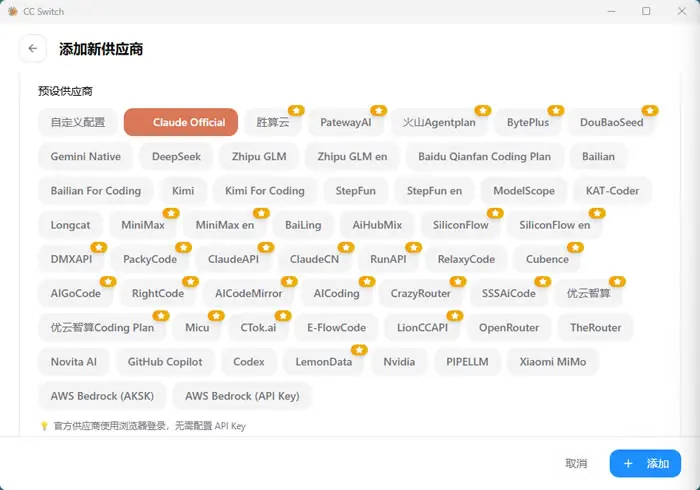Select the GitHub Copilot preset
This screenshot has height=490, width=700.
(x=165, y=362)
